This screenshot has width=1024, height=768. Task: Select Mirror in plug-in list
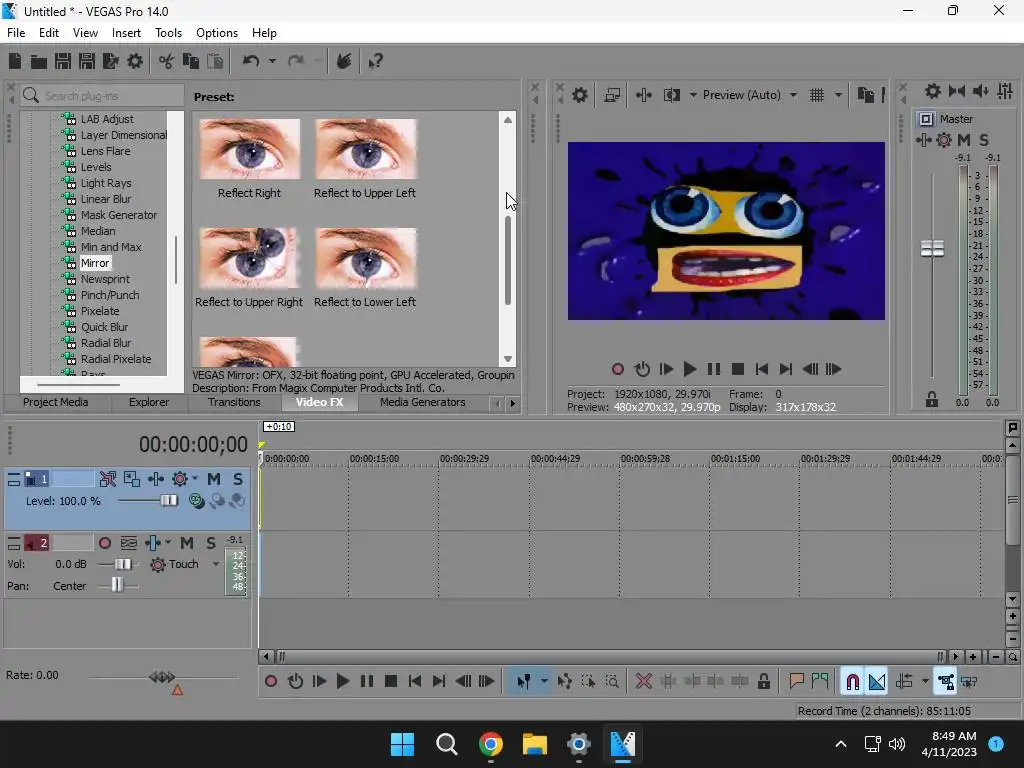coord(95,263)
